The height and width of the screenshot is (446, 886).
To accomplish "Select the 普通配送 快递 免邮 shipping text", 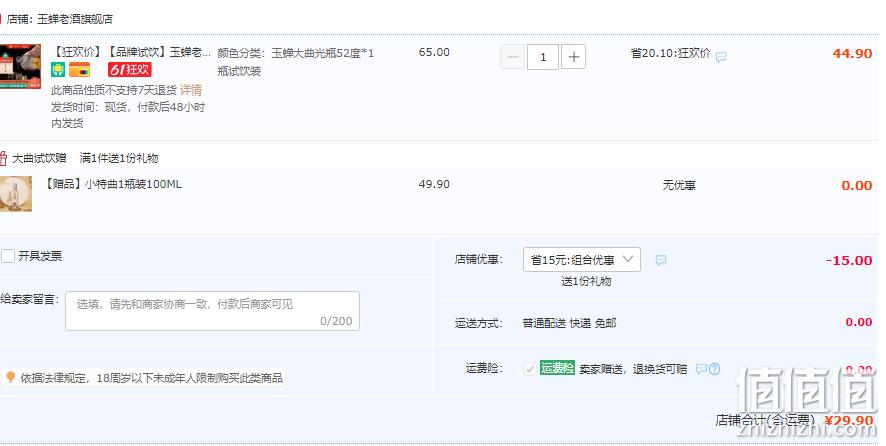I will [x=569, y=323].
